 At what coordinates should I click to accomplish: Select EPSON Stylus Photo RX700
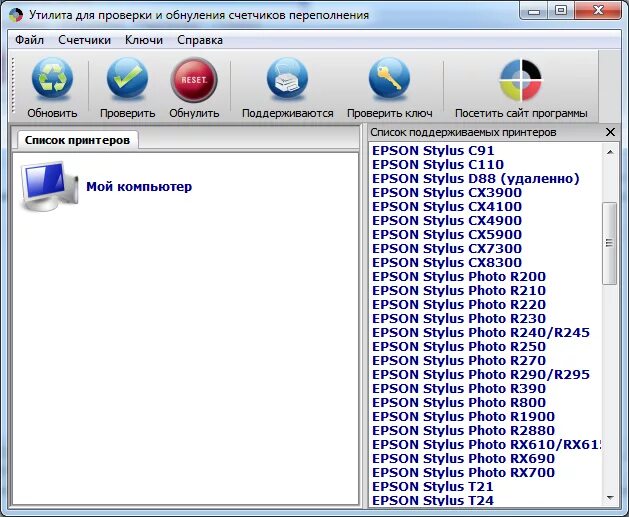pyautogui.click(x=463, y=472)
